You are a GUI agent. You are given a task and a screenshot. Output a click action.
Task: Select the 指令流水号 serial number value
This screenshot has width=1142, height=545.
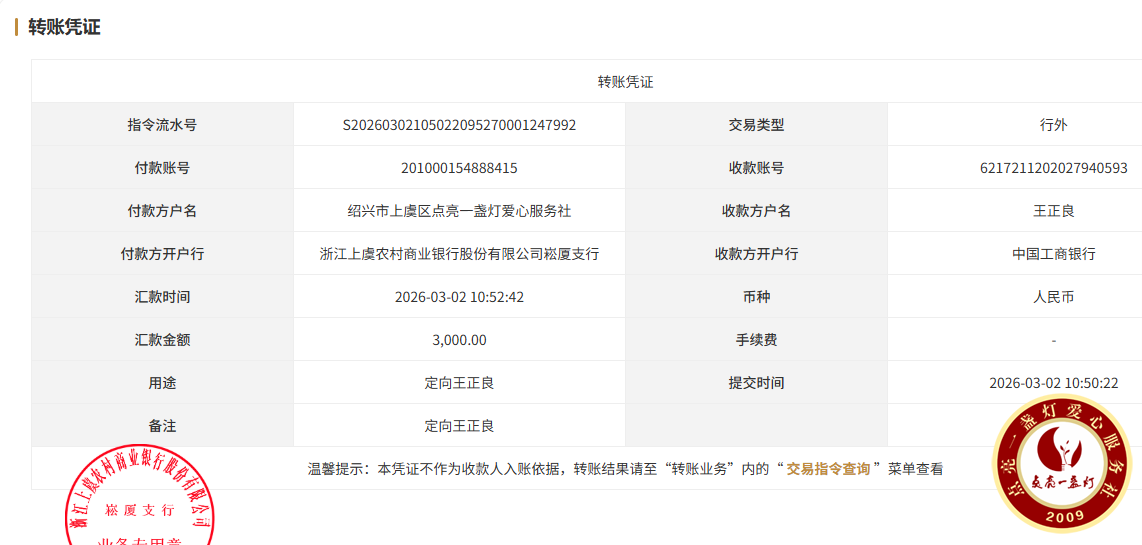459,125
